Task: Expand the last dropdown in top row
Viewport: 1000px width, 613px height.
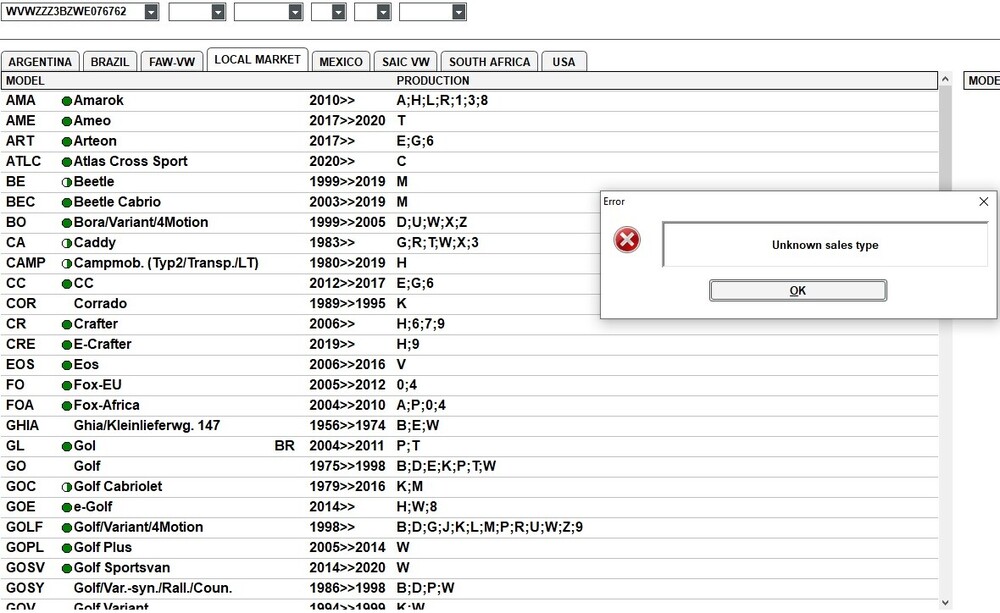Action: pyautogui.click(x=458, y=12)
